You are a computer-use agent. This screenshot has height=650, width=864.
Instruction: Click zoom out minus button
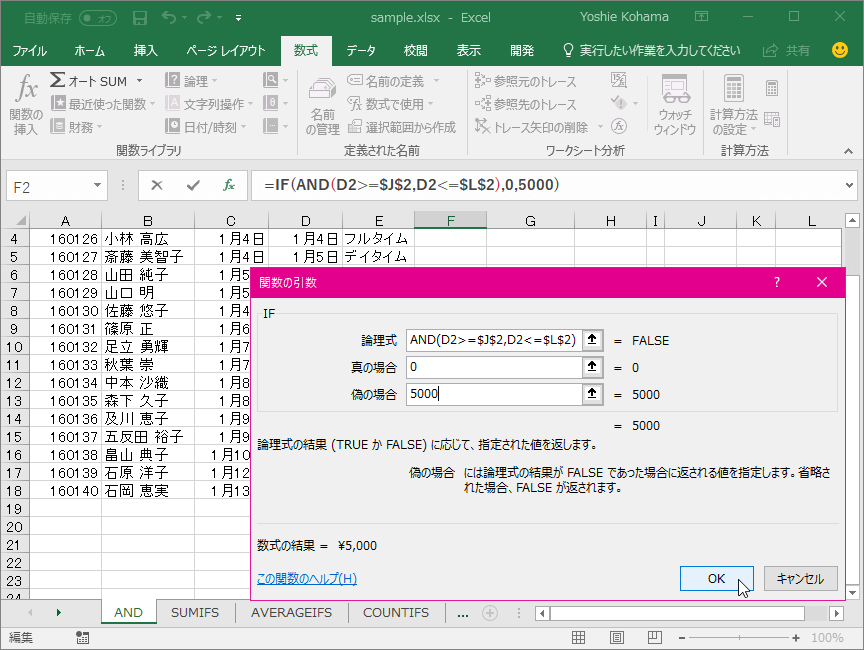(682, 637)
